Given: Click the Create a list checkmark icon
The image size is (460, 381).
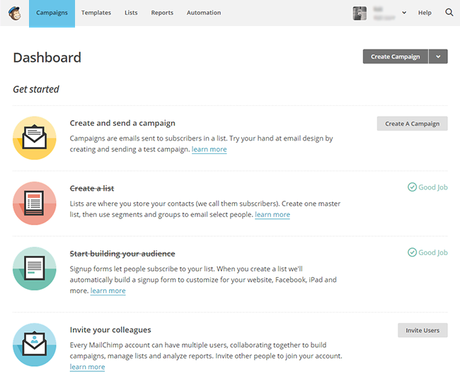Looking at the screenshot, I should point(412,187).
